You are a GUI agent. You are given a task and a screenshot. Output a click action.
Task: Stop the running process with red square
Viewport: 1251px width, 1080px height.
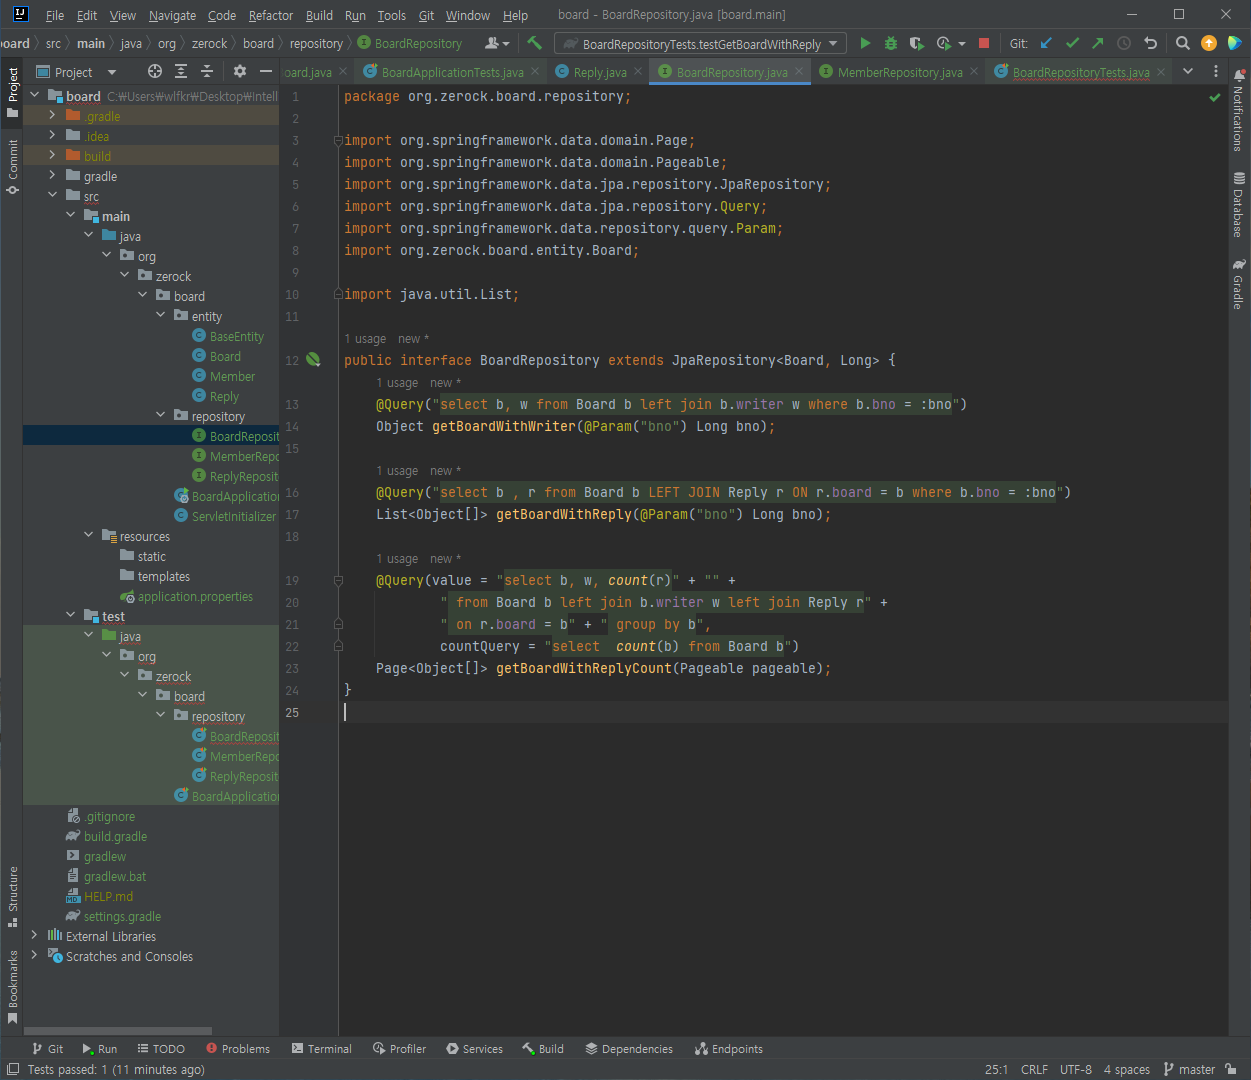pyautogui.click(x=984, y=43)
